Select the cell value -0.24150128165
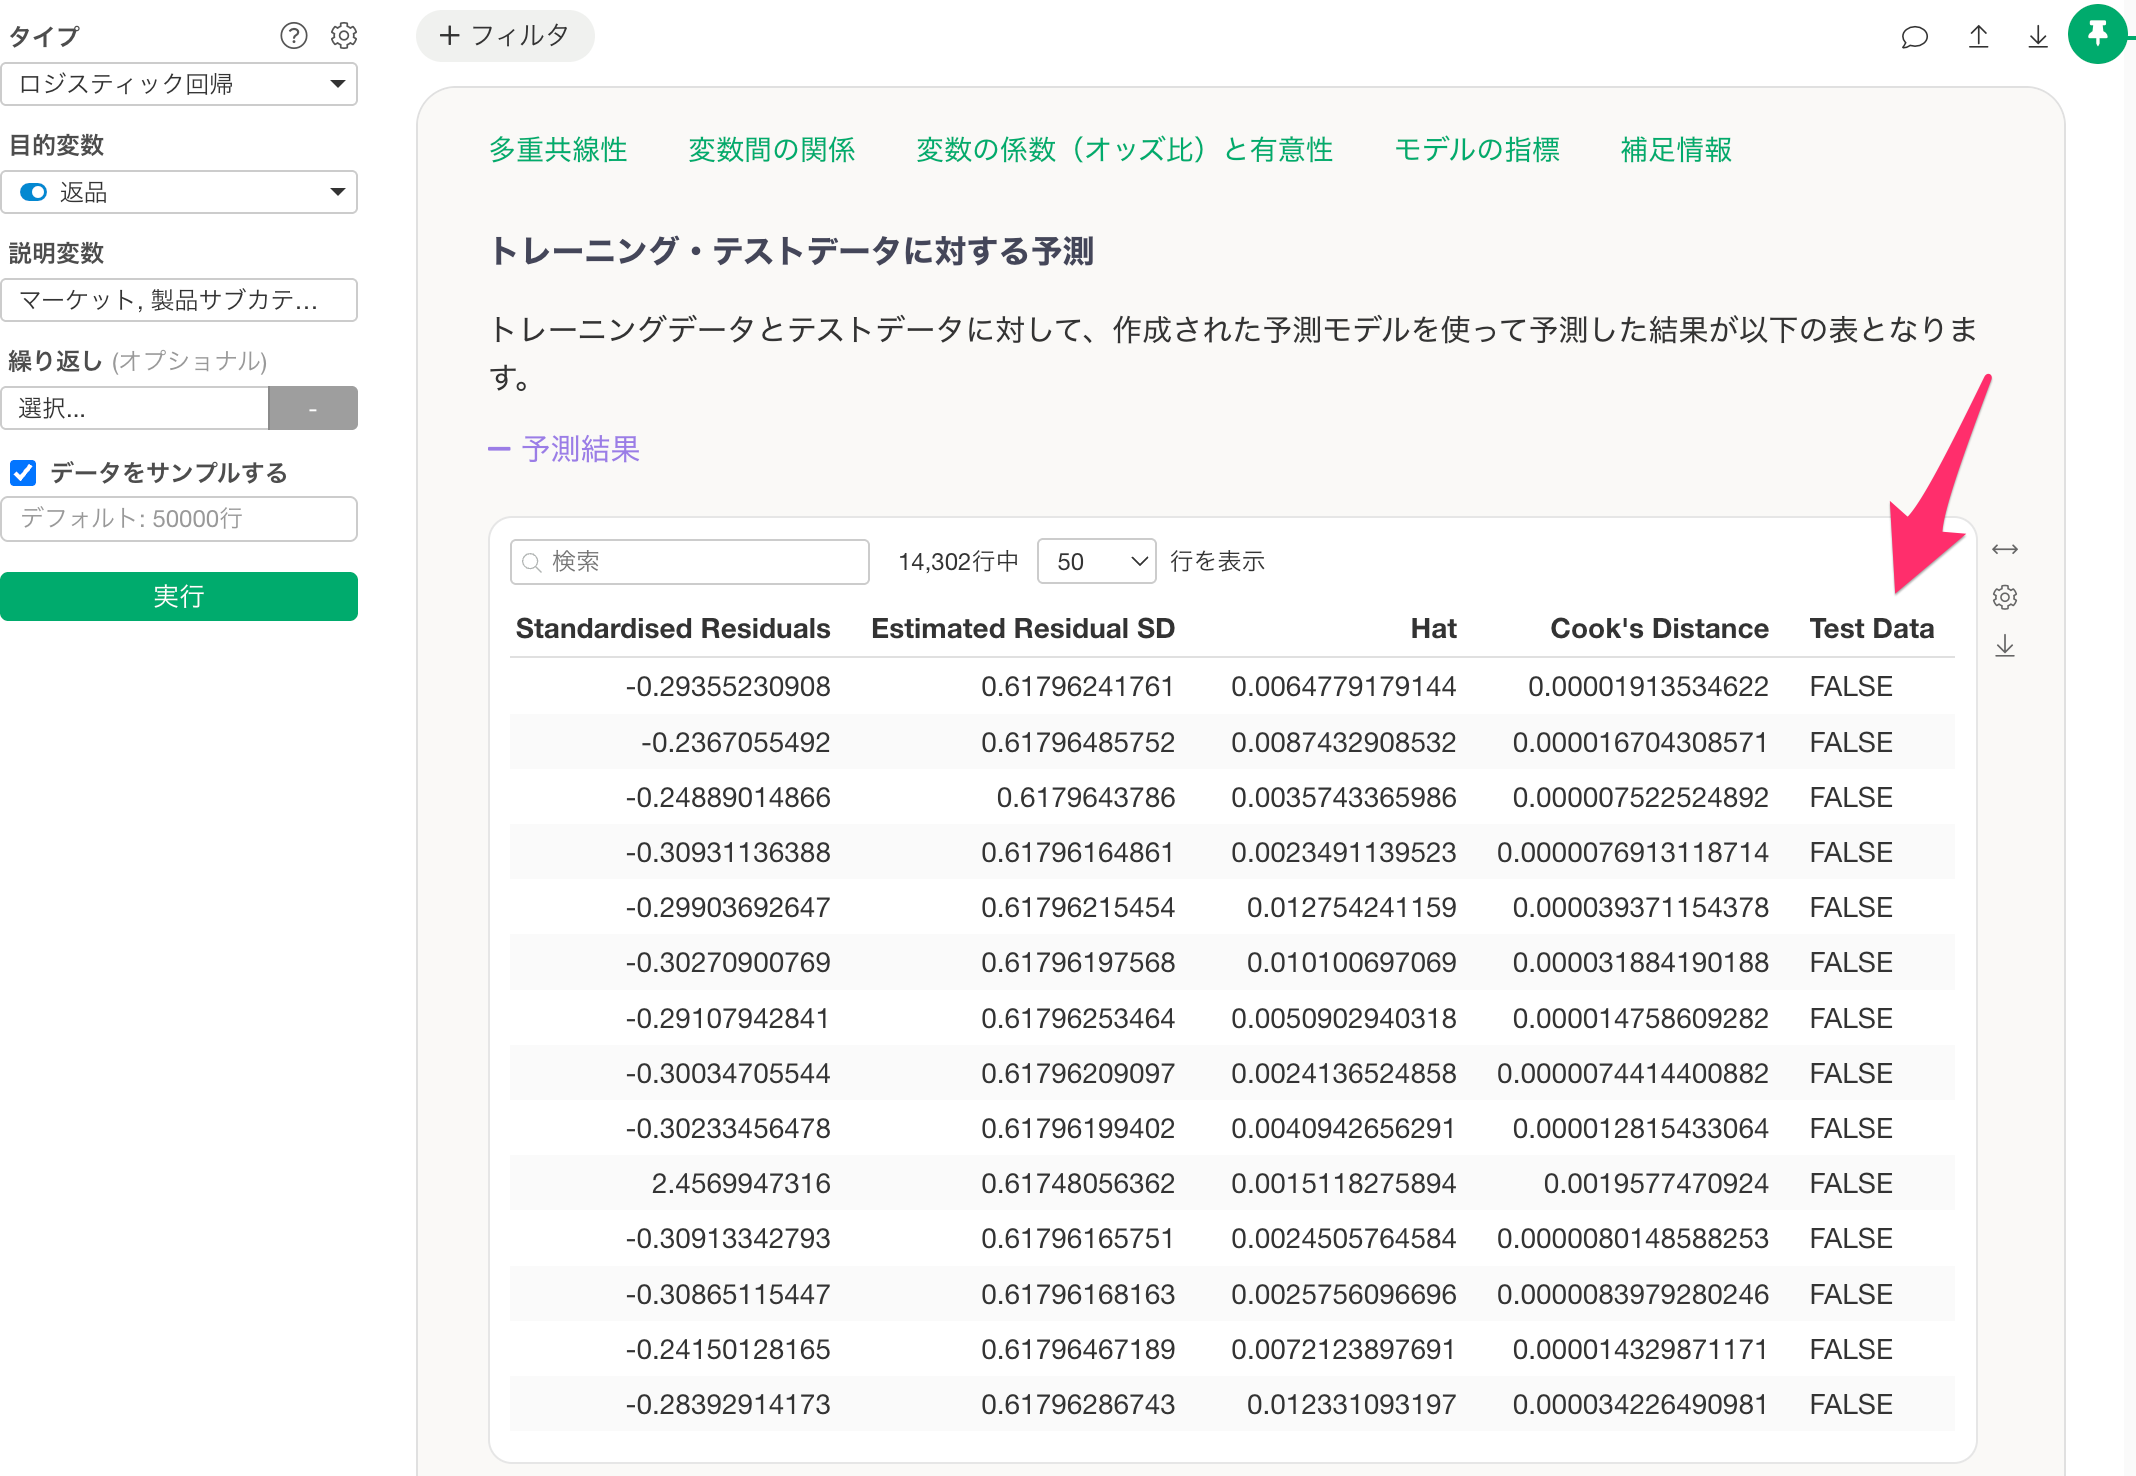Screen dimensions: 2136x1476 point(728,1349)
